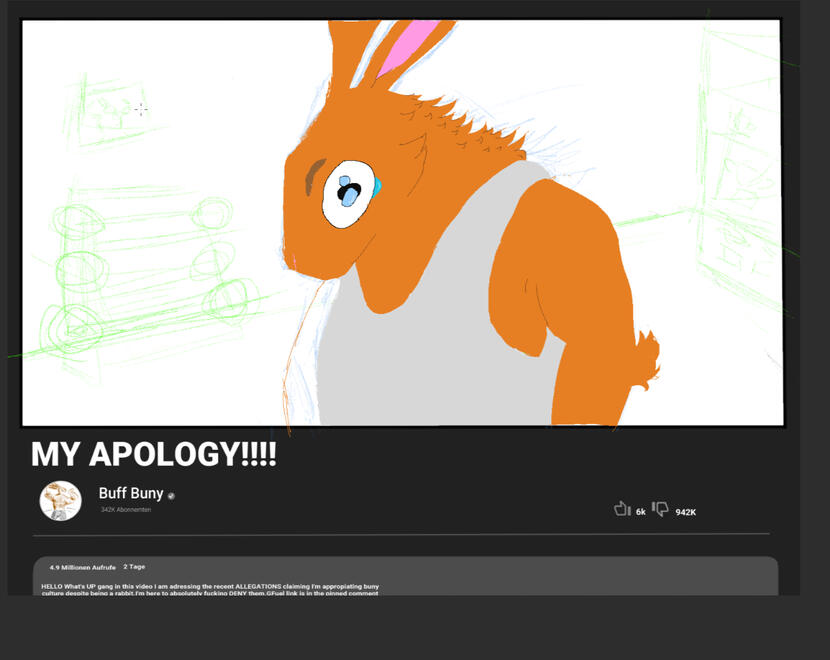Click the 2 Tage upload date
Viewport: 830px width, 660px height.
[134, 567]
